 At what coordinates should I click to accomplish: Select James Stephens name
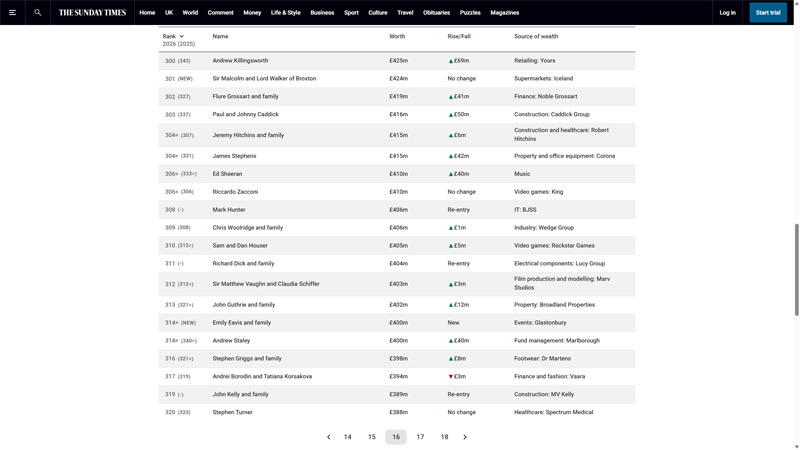[x=234, y=156]
